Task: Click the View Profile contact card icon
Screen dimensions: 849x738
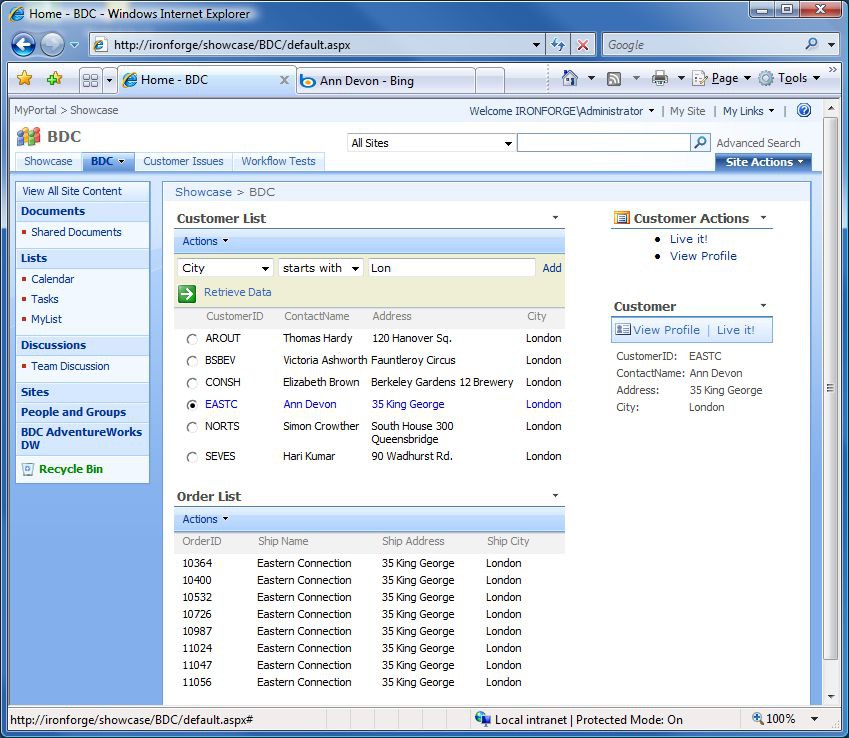Action: [623, 329]
